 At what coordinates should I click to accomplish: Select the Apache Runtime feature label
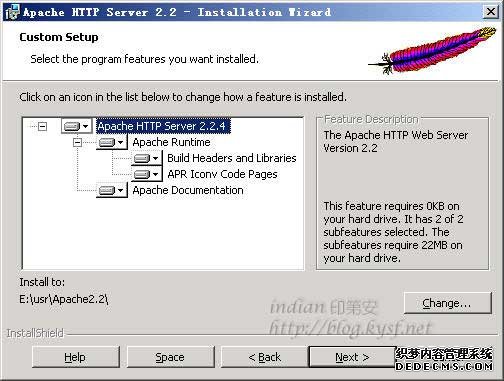[x=171, y=142]
